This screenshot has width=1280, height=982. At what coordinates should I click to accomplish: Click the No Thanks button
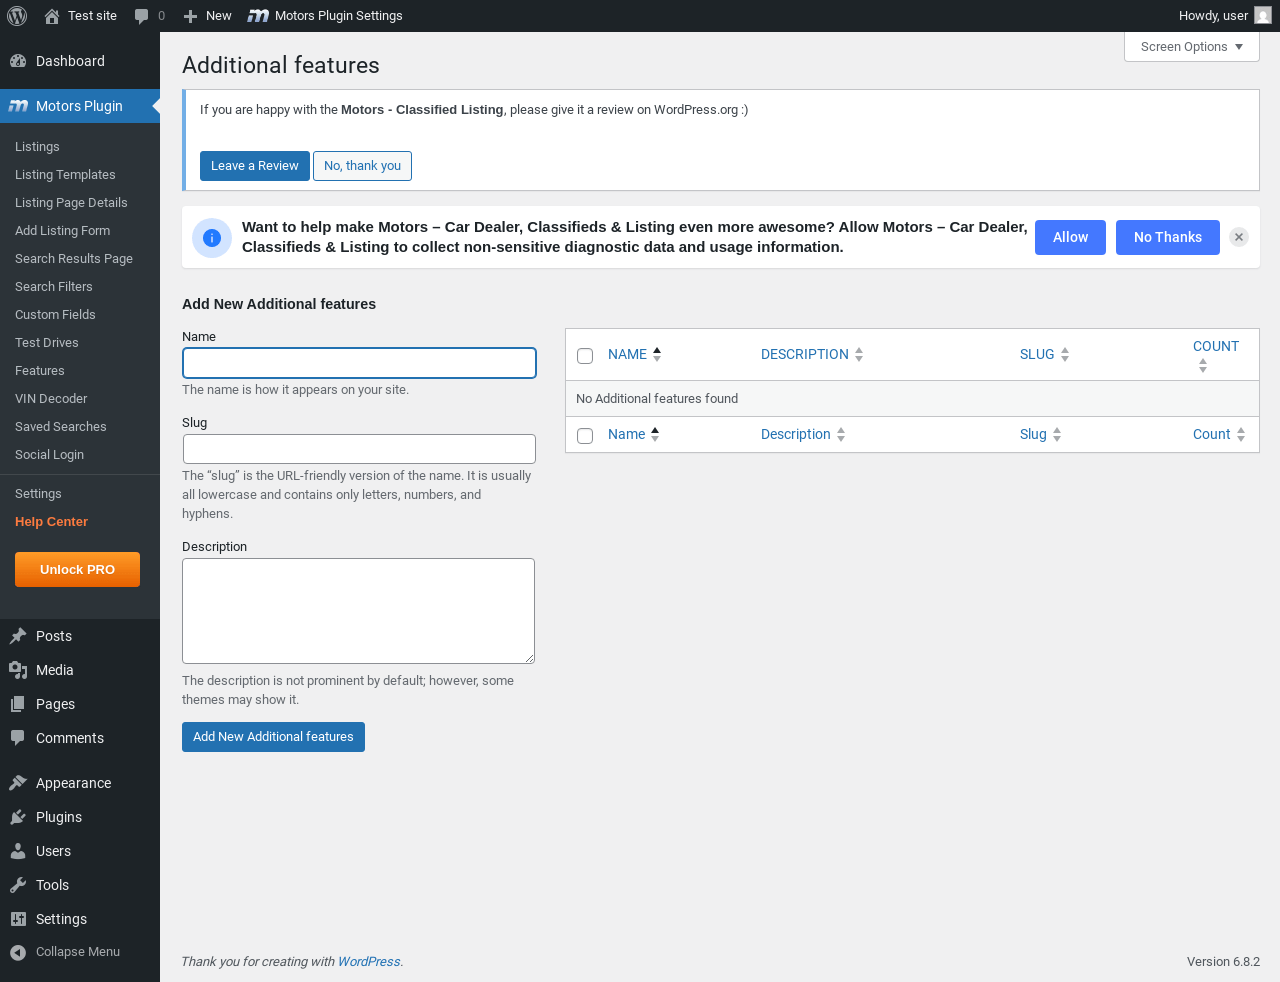(1168, 237)
